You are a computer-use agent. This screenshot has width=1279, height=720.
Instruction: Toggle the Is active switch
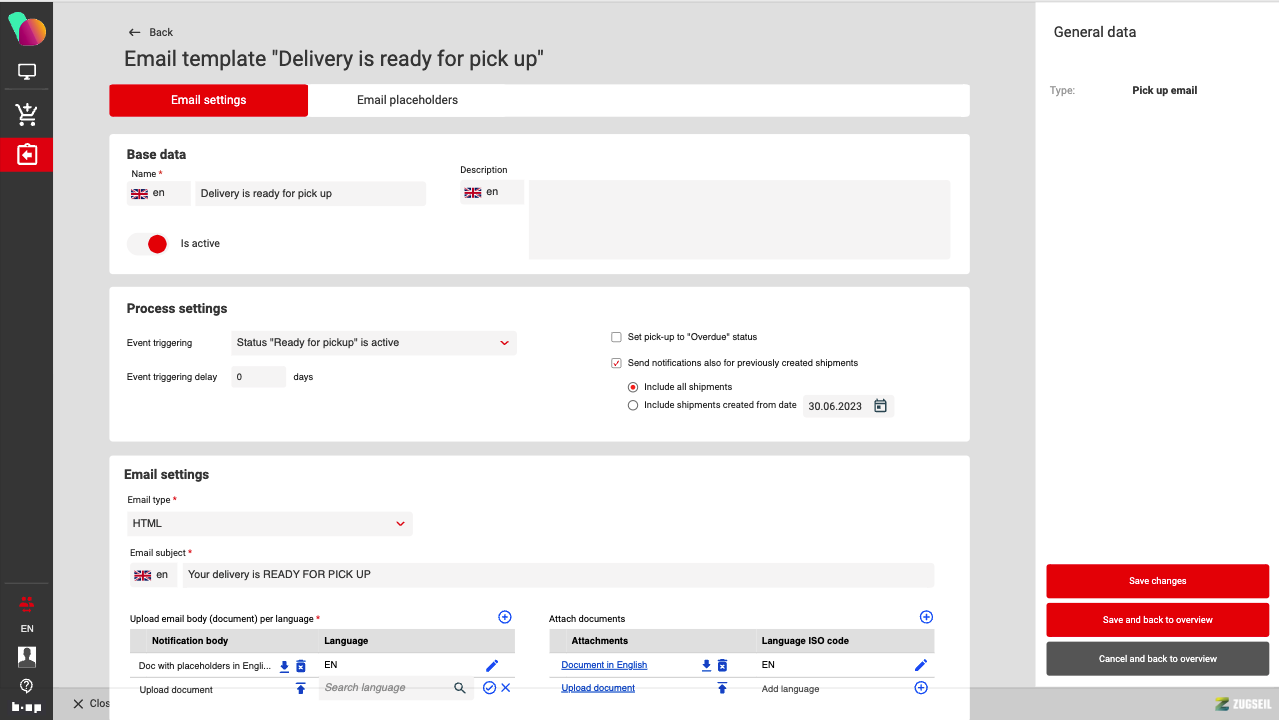coord(148,244)
